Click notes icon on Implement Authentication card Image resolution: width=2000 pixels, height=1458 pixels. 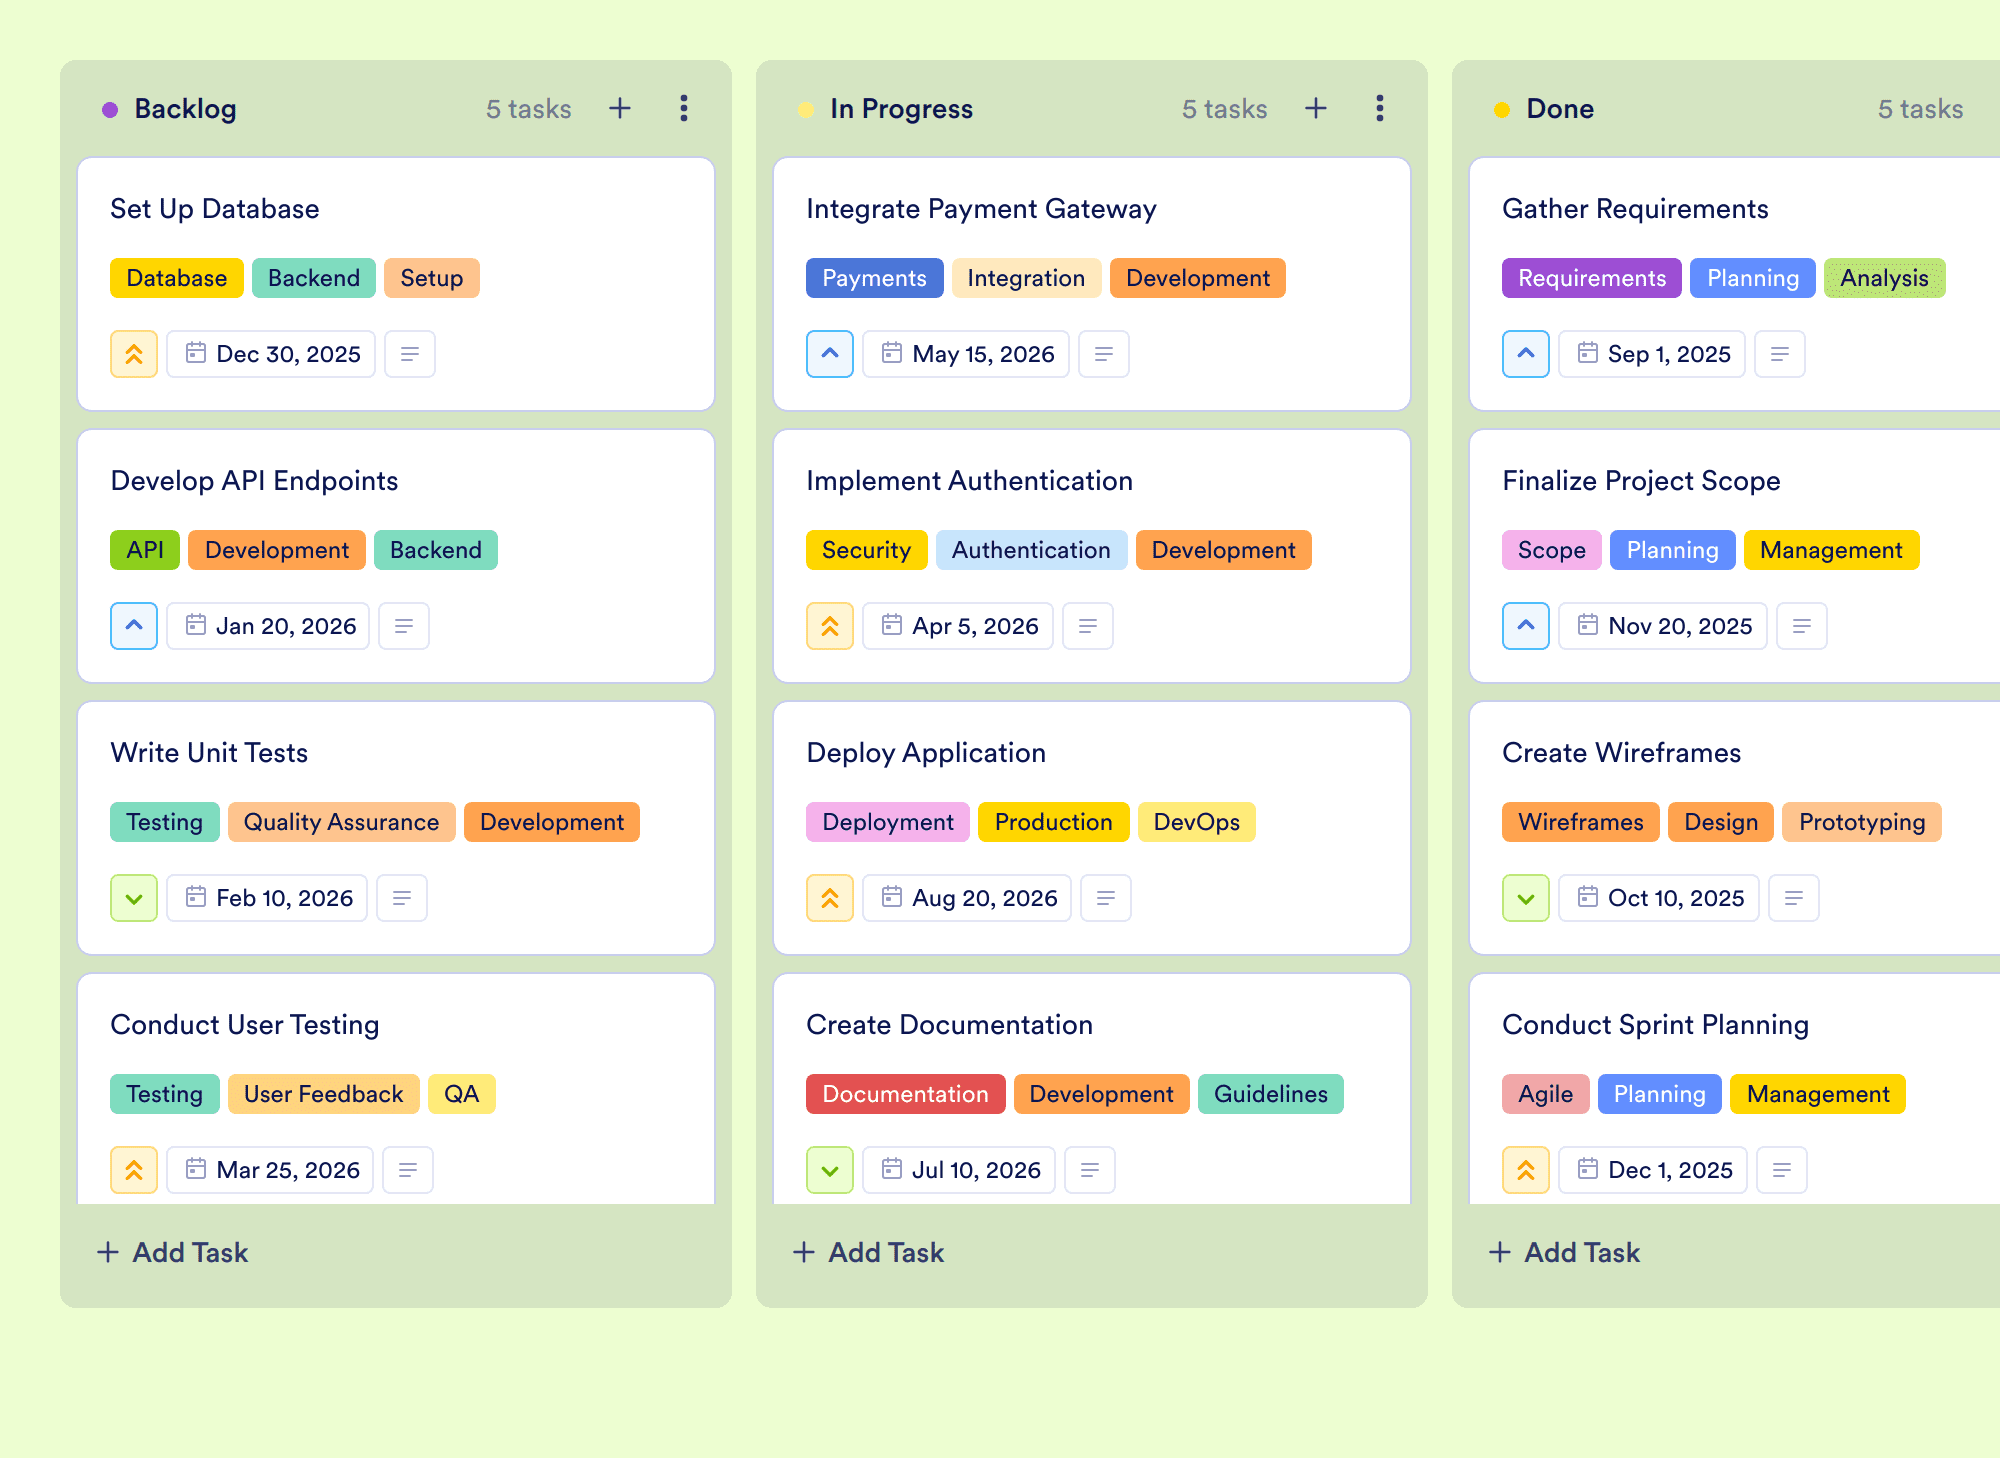[1087, 626]
